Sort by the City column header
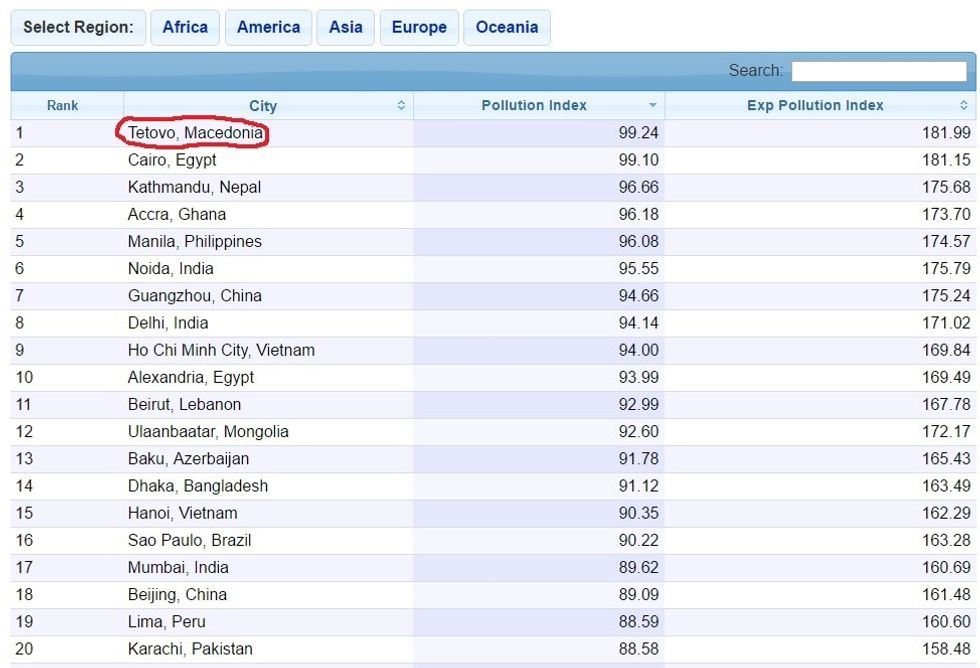This screenshot has width=980, height=668. click(x=263, y=105)
